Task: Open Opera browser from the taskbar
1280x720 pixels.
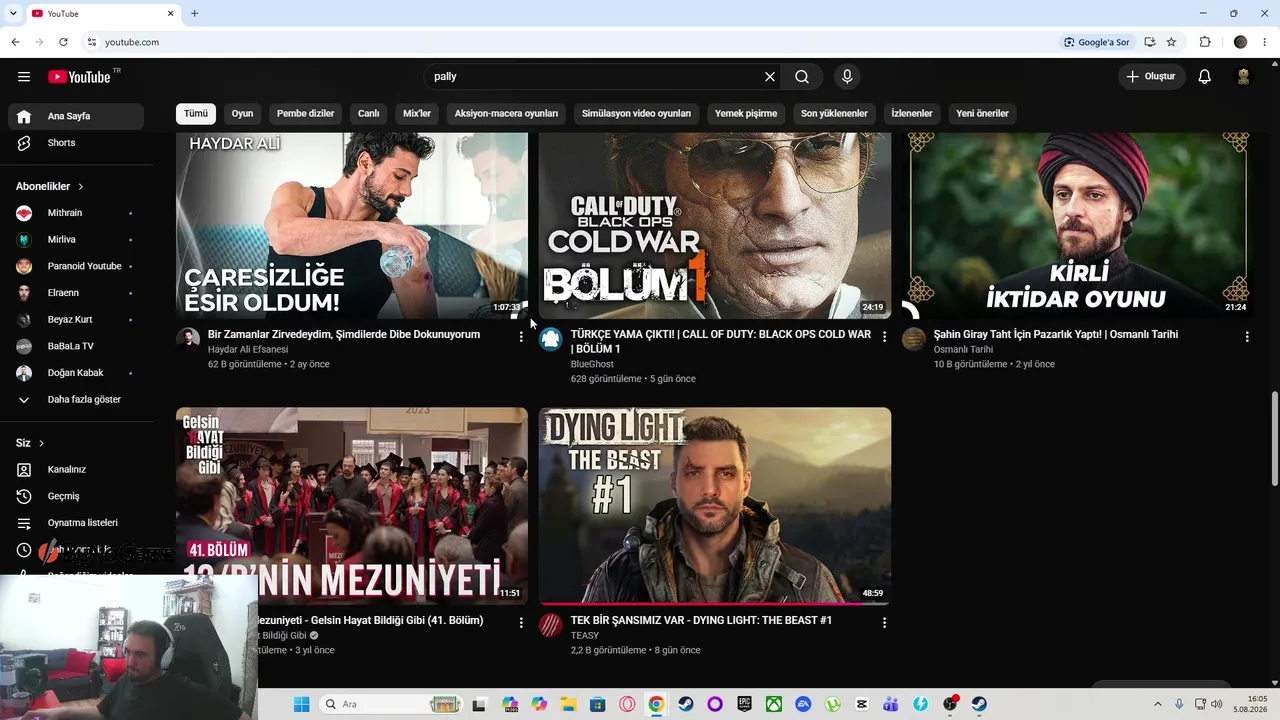Action: 627,704
